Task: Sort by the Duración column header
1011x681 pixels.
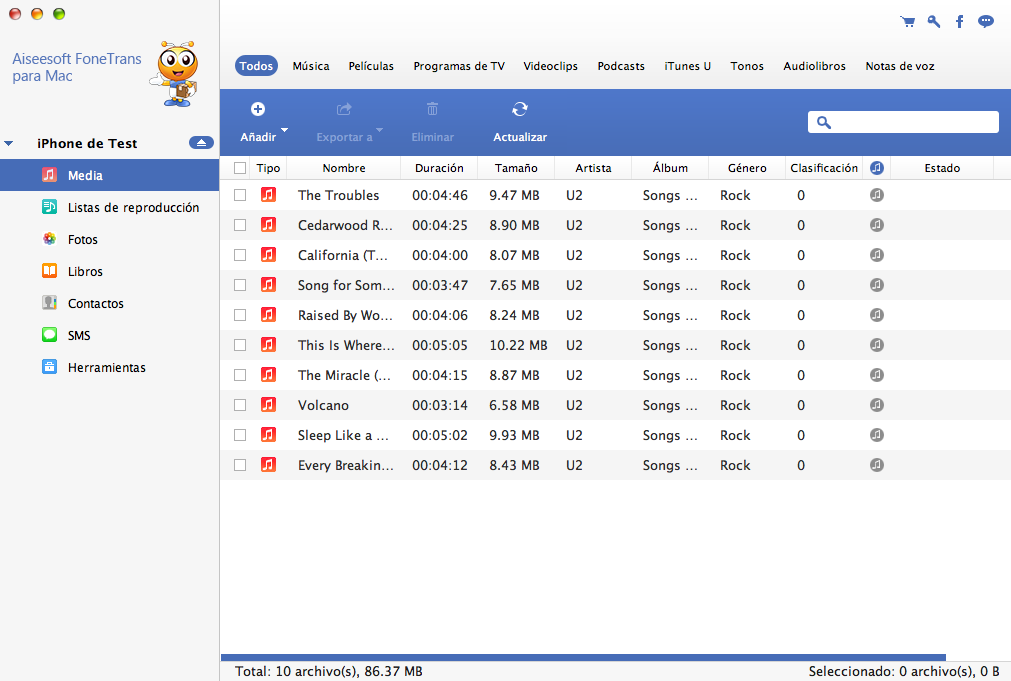Action: pyautogui.click(x=439, y=168)
